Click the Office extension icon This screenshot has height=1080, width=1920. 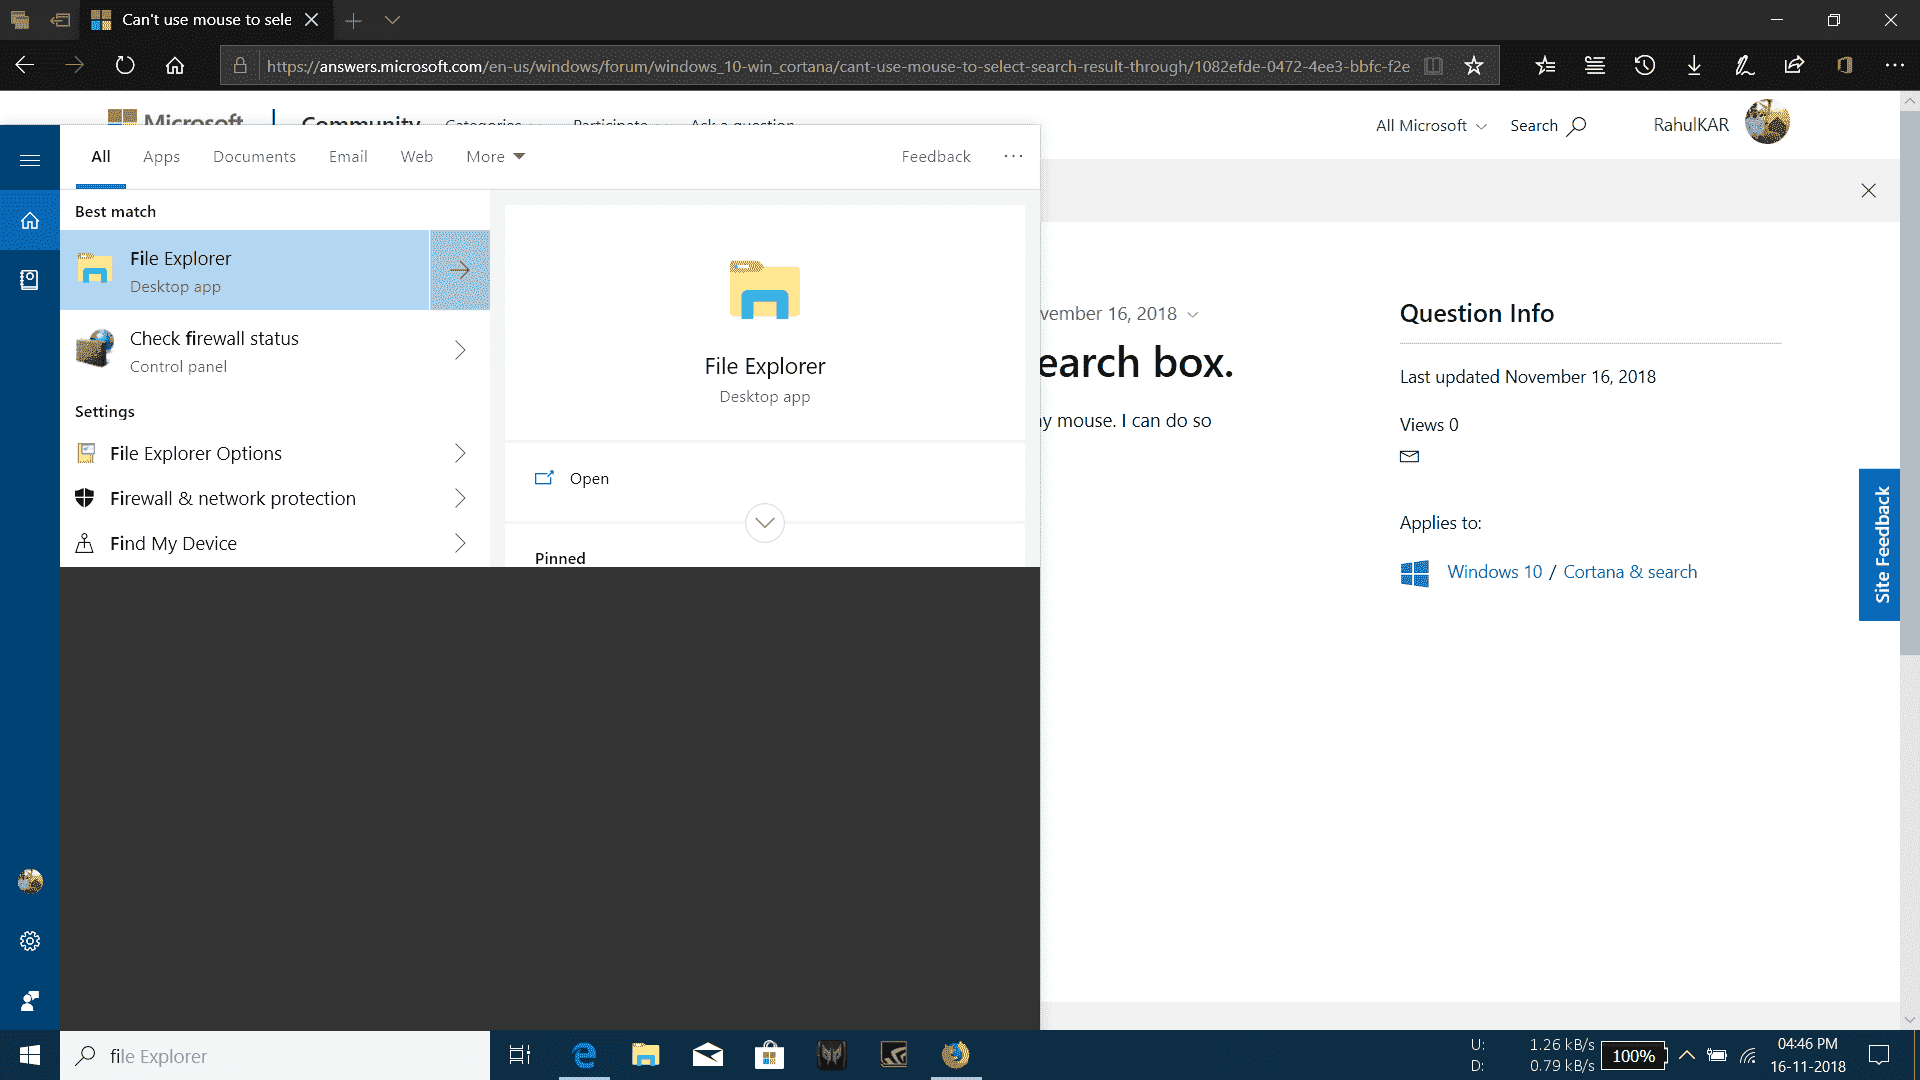pos(1845,65)
